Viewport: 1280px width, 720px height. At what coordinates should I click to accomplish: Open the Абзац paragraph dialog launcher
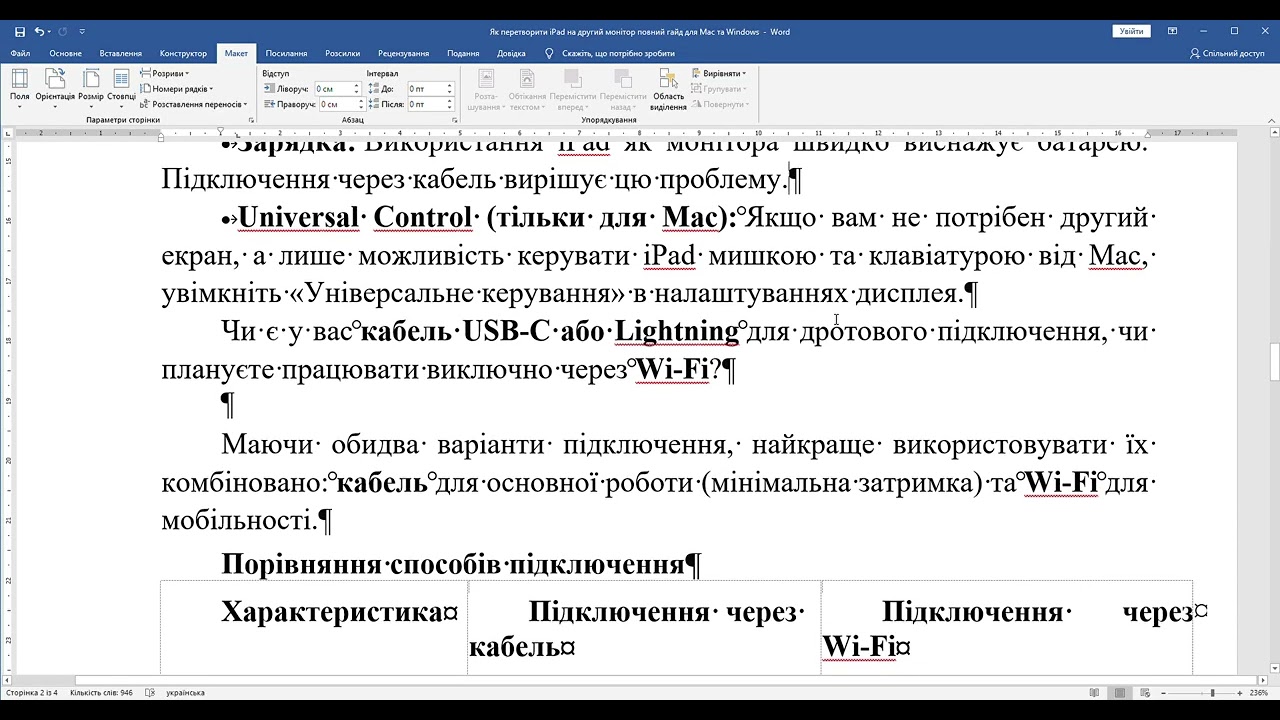[455, 120]
